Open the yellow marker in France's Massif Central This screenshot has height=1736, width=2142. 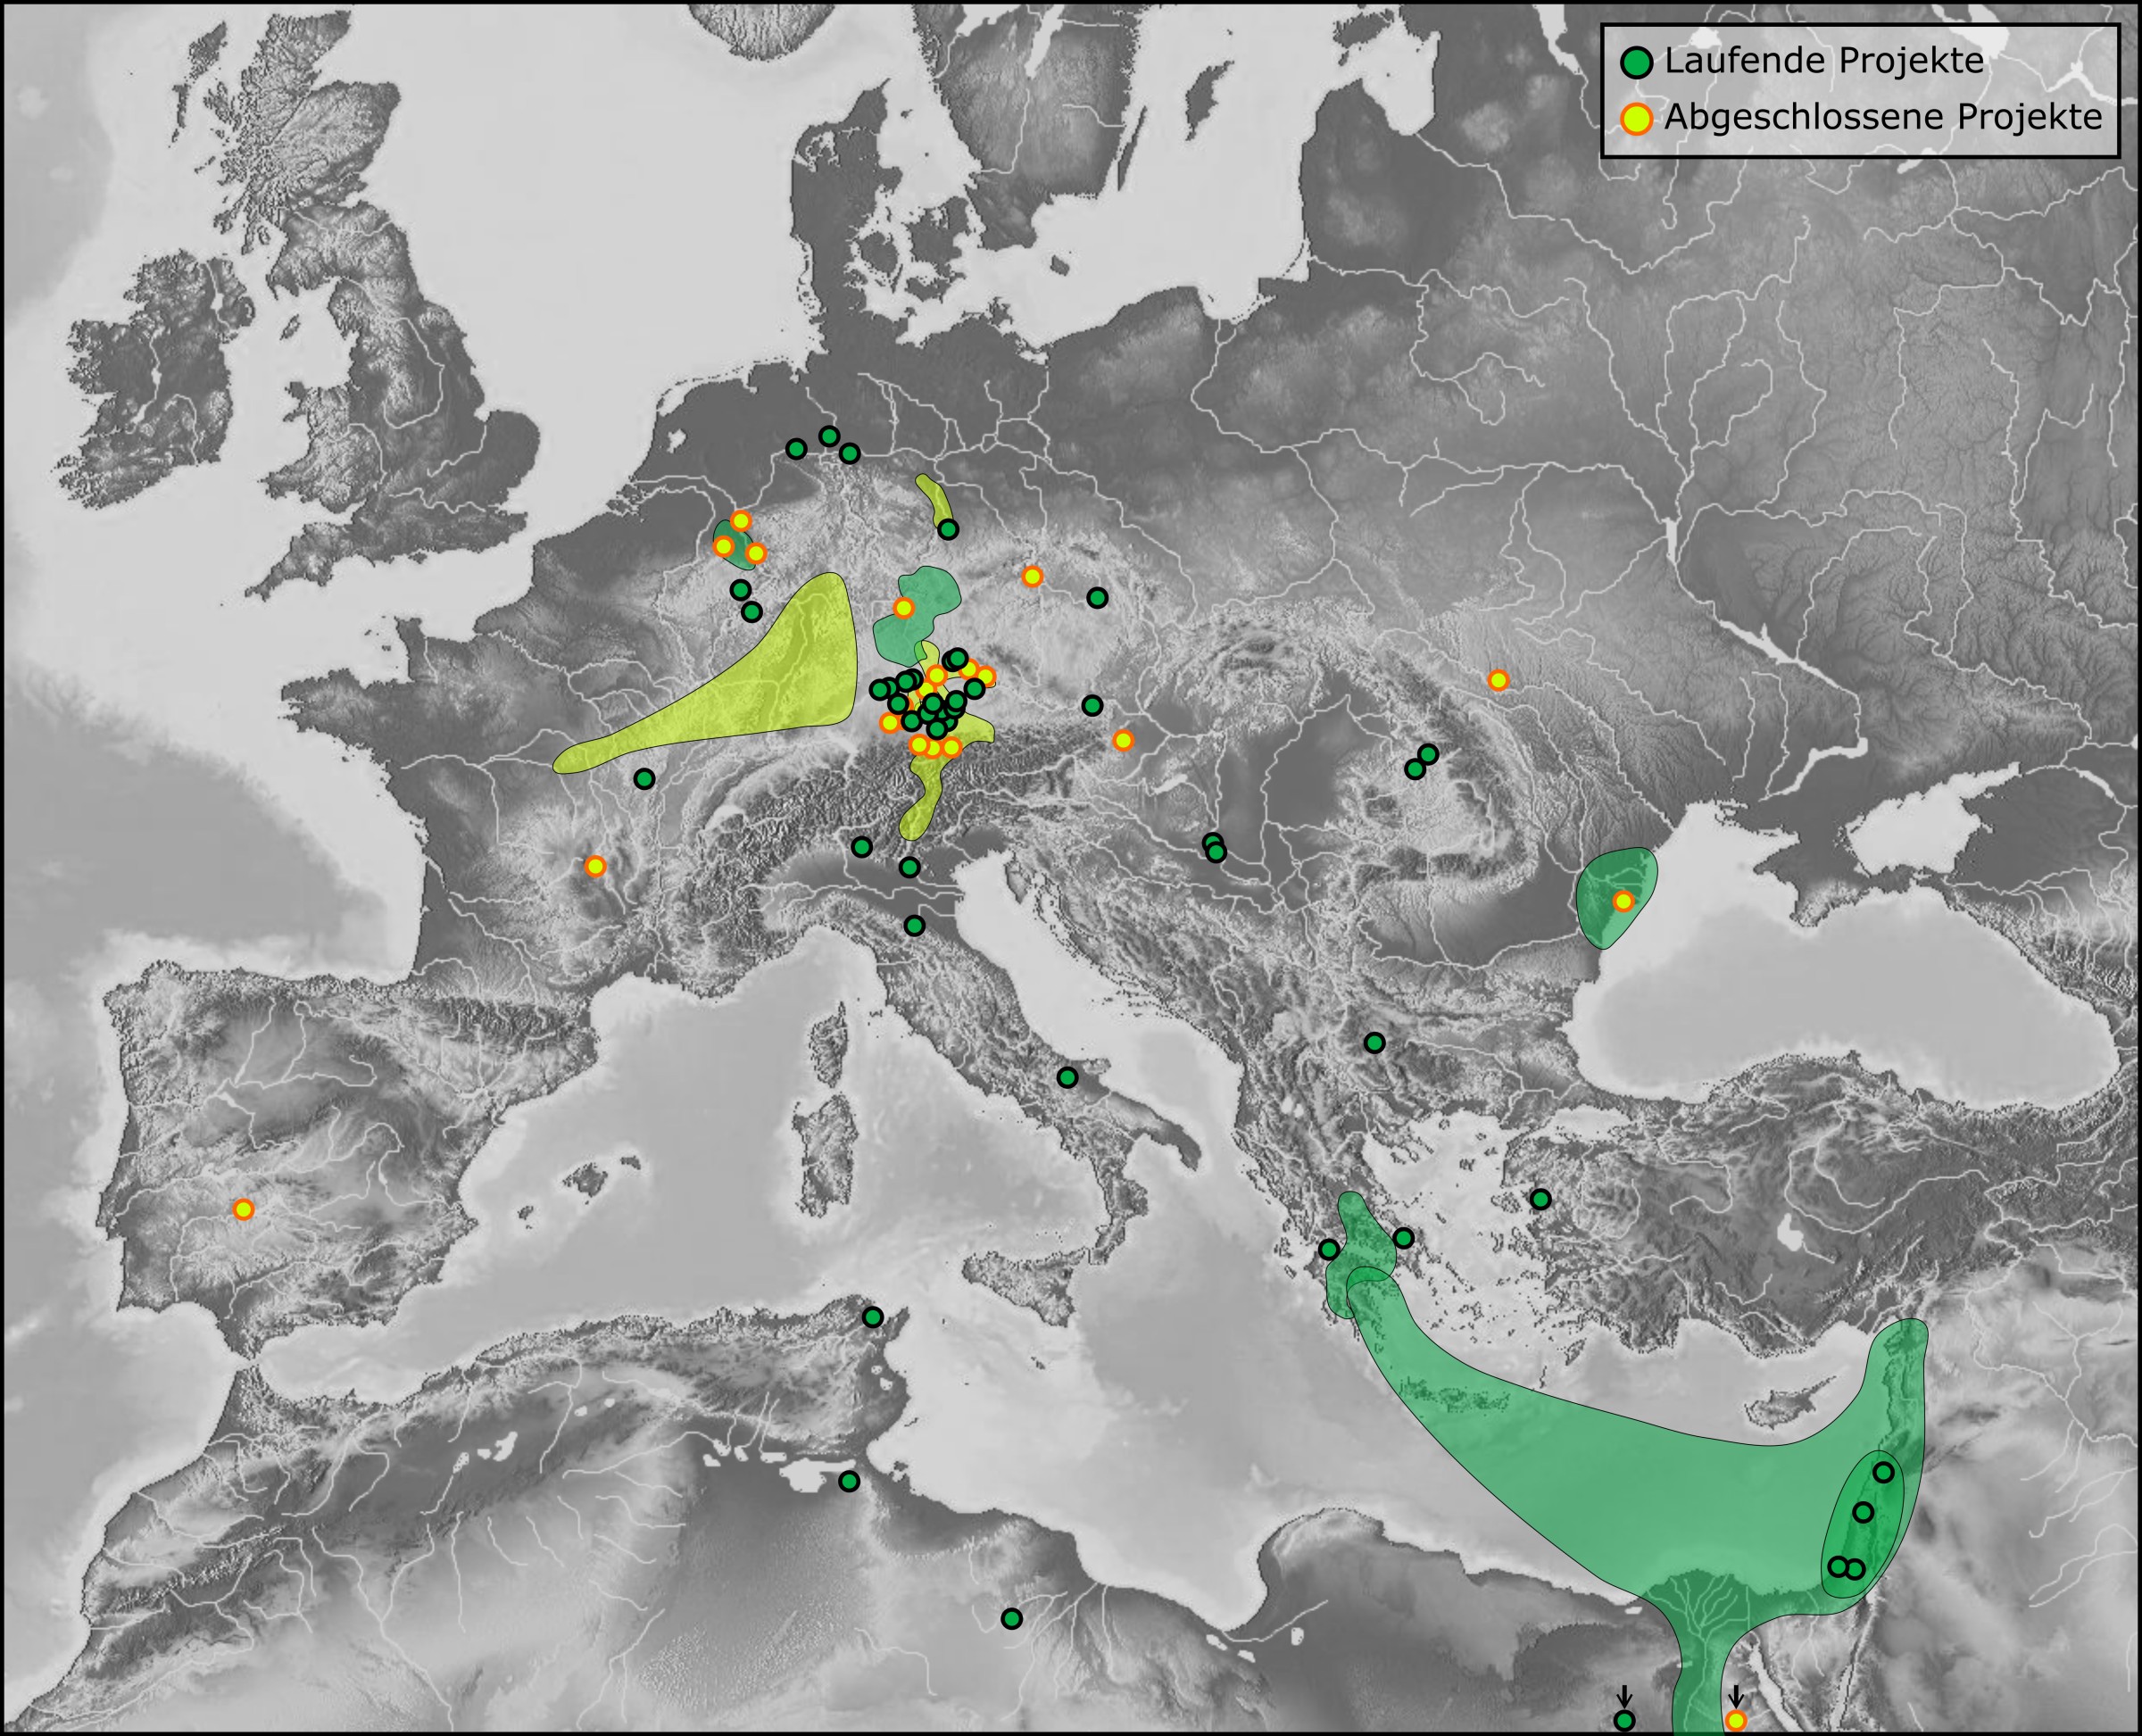coord(595,866)
